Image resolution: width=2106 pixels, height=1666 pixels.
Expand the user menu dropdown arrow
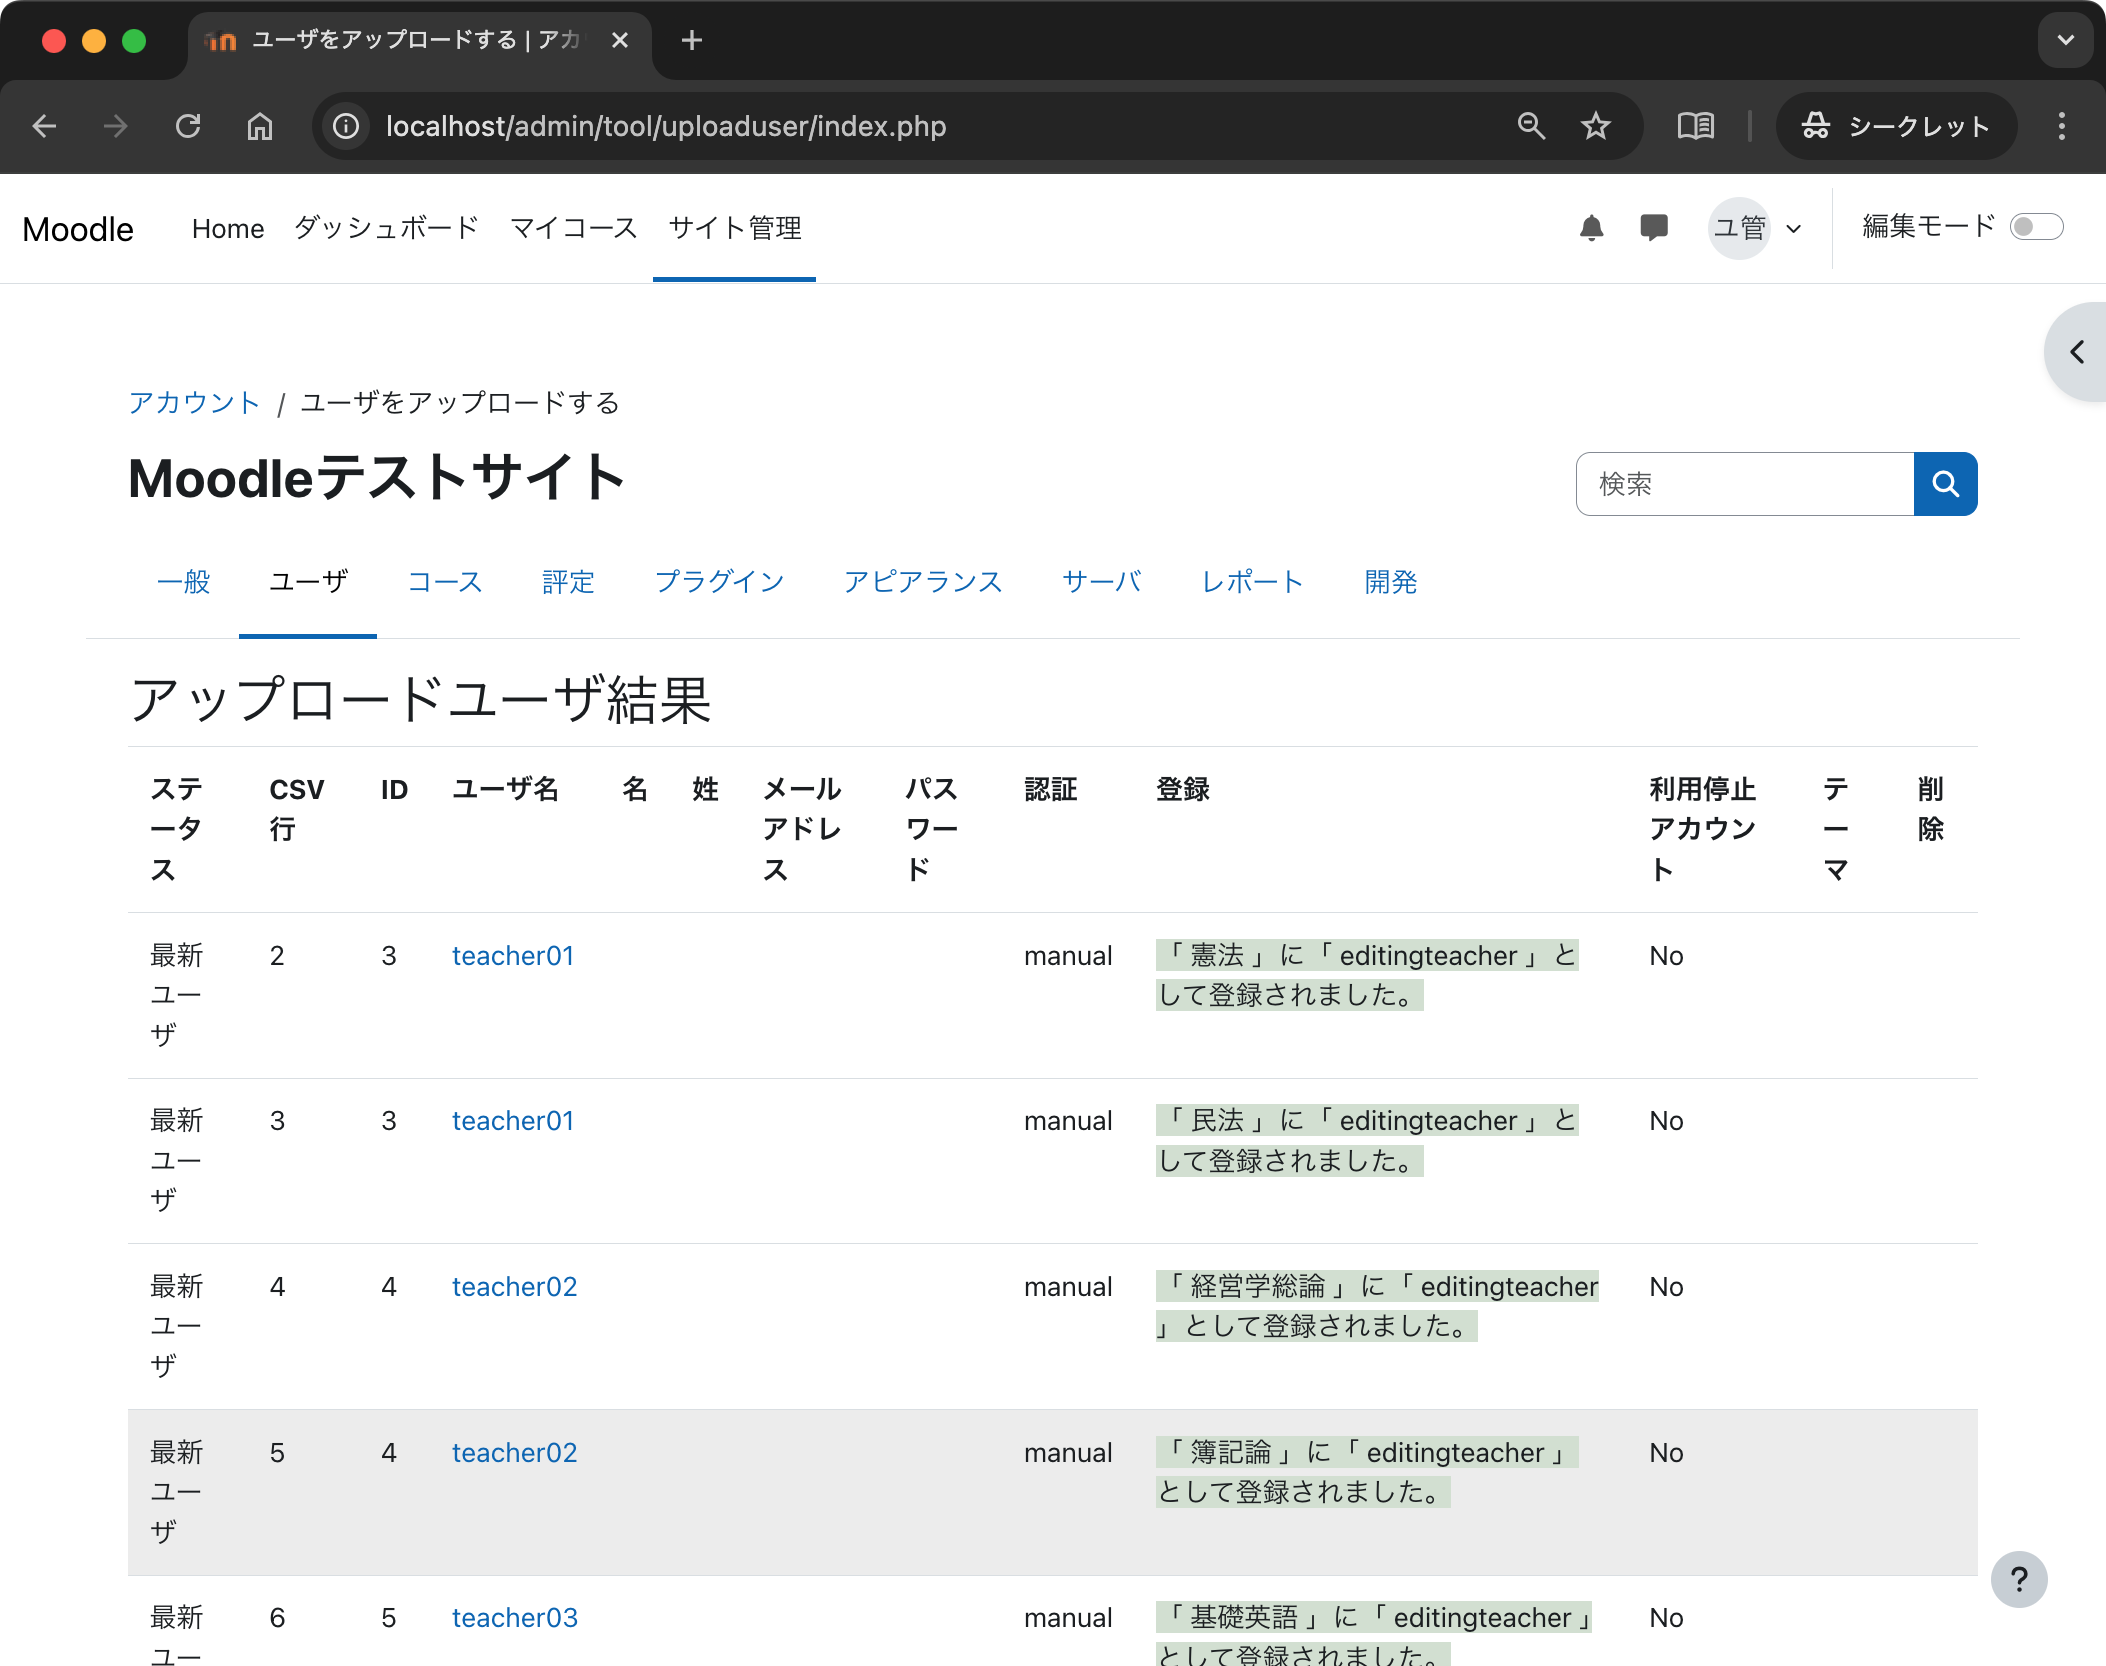point(1794,229)
